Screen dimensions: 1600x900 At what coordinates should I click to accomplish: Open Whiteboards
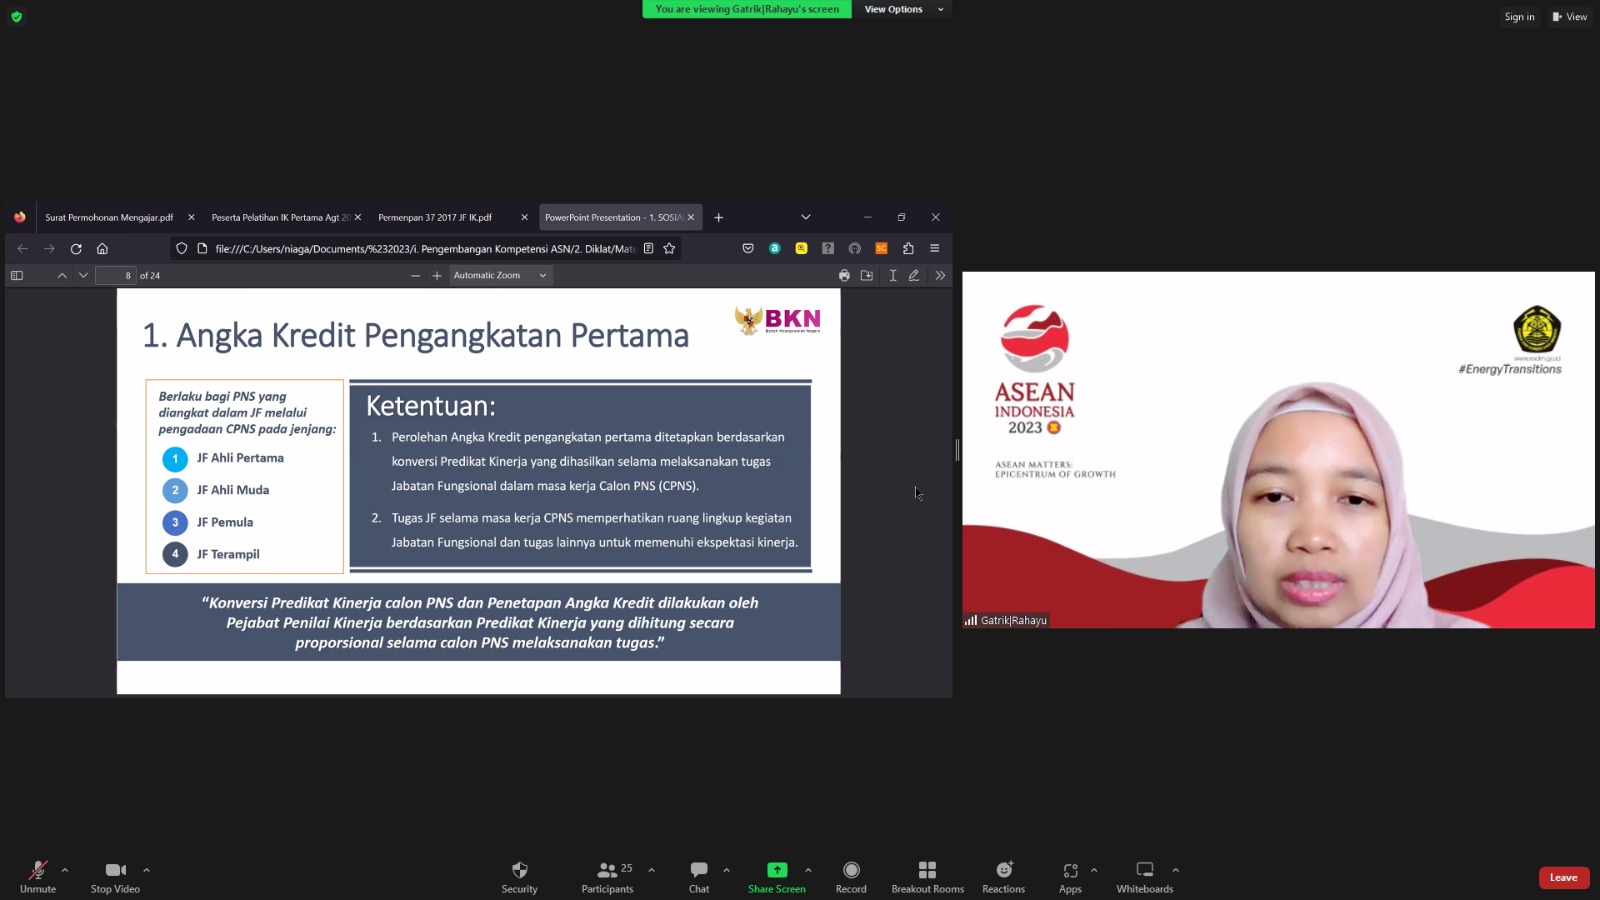pyautogui.click(x=1144, y=870)
